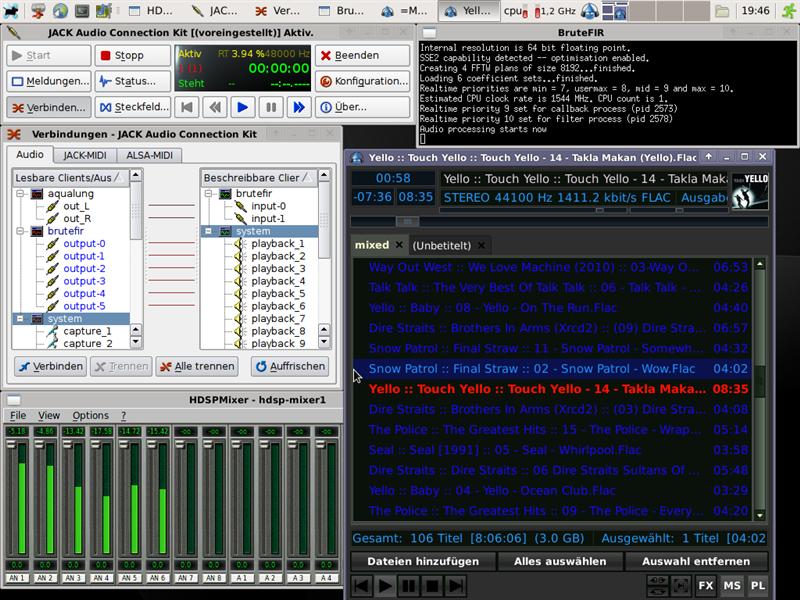Pause the JACK transport

(x=270, y=106)
